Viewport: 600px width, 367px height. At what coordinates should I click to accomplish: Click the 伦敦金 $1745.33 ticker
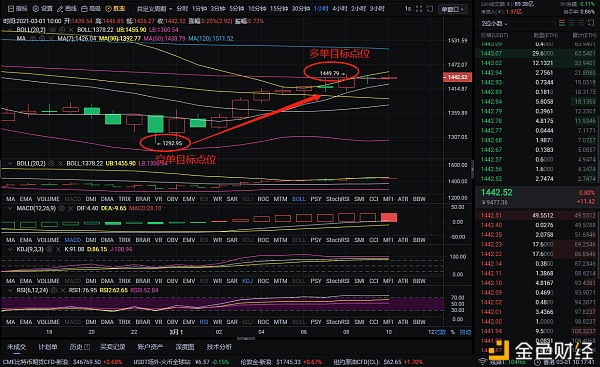tap(281, 362)
